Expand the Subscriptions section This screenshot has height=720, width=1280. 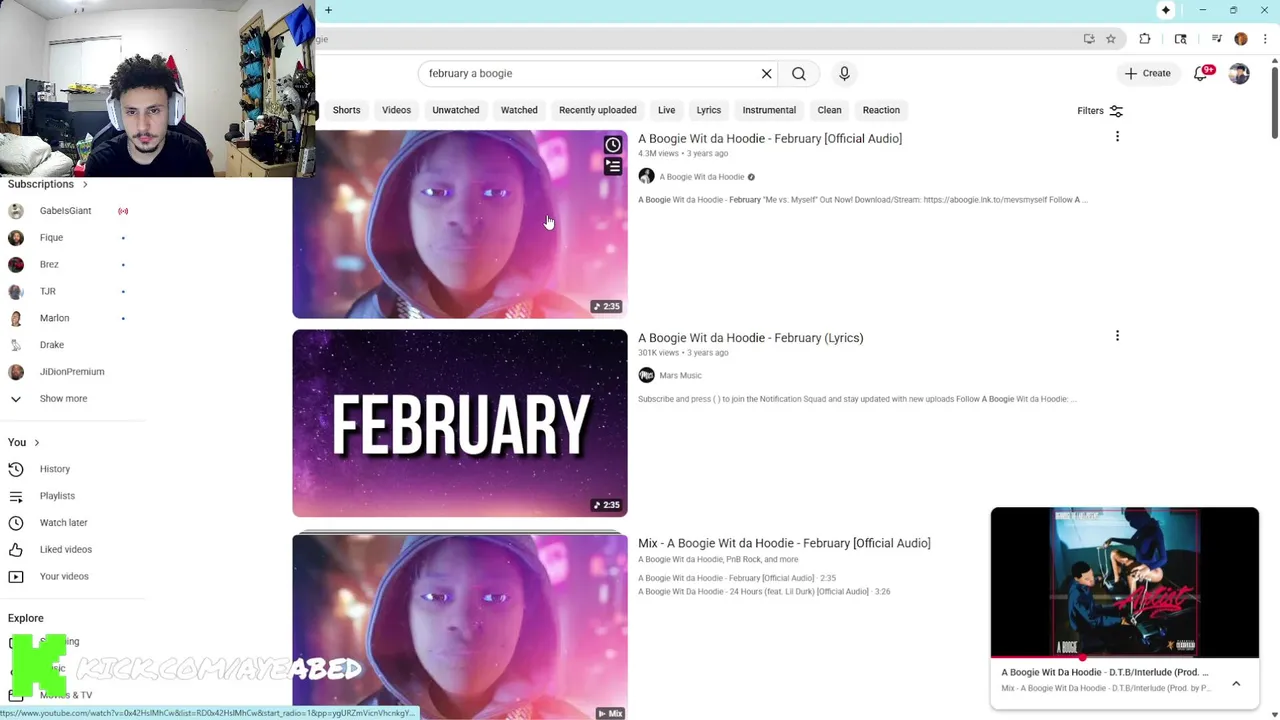click(48, 184)
